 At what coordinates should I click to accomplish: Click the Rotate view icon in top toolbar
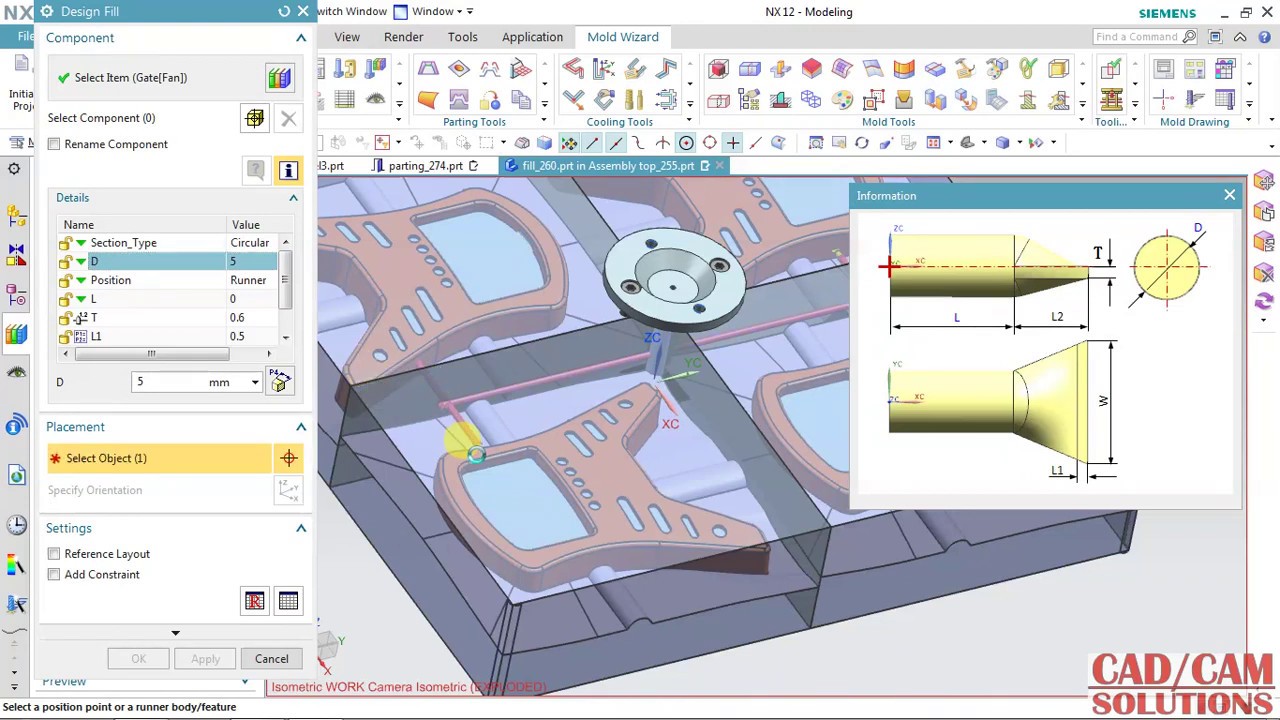[x=861, y=143]
